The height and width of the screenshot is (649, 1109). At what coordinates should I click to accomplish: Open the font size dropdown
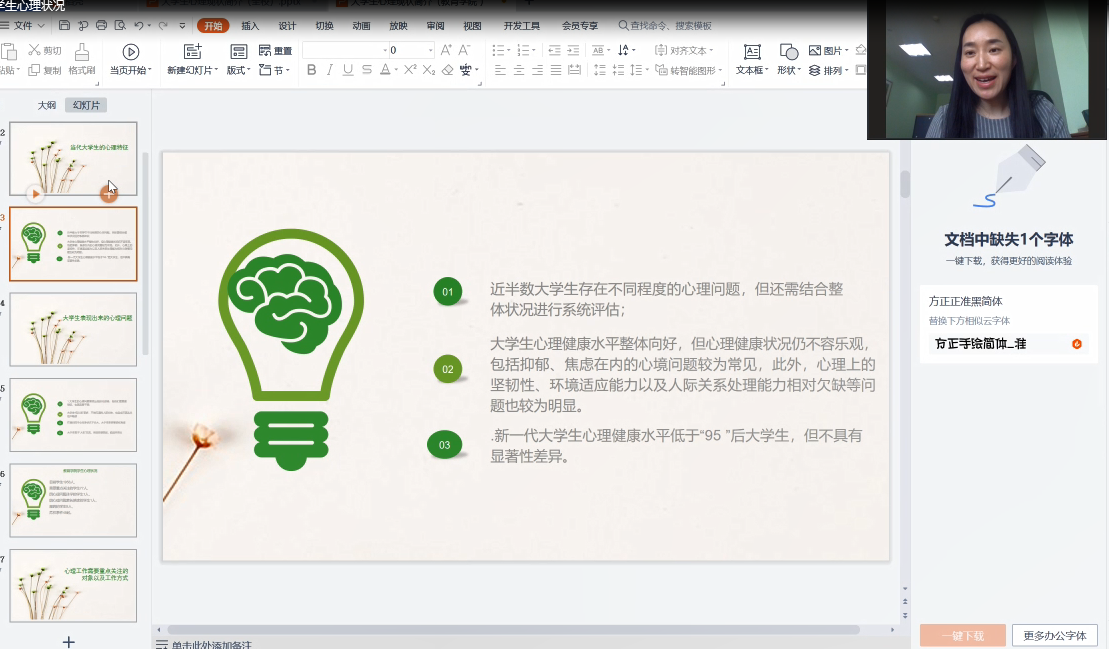click(430, 50)
